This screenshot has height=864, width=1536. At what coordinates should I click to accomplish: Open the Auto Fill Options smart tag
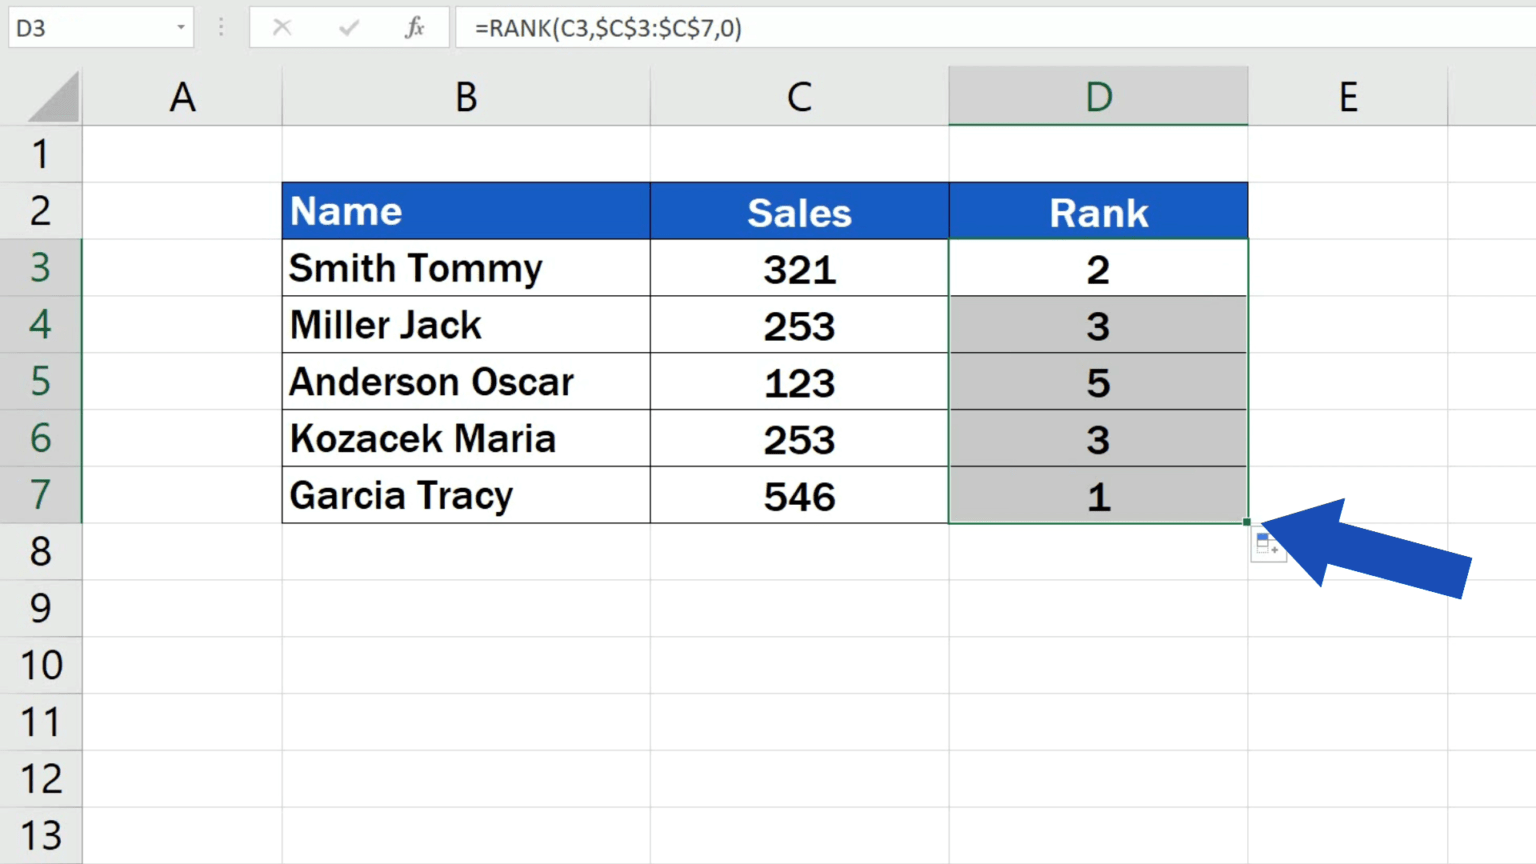click(x=1268, y=543)
